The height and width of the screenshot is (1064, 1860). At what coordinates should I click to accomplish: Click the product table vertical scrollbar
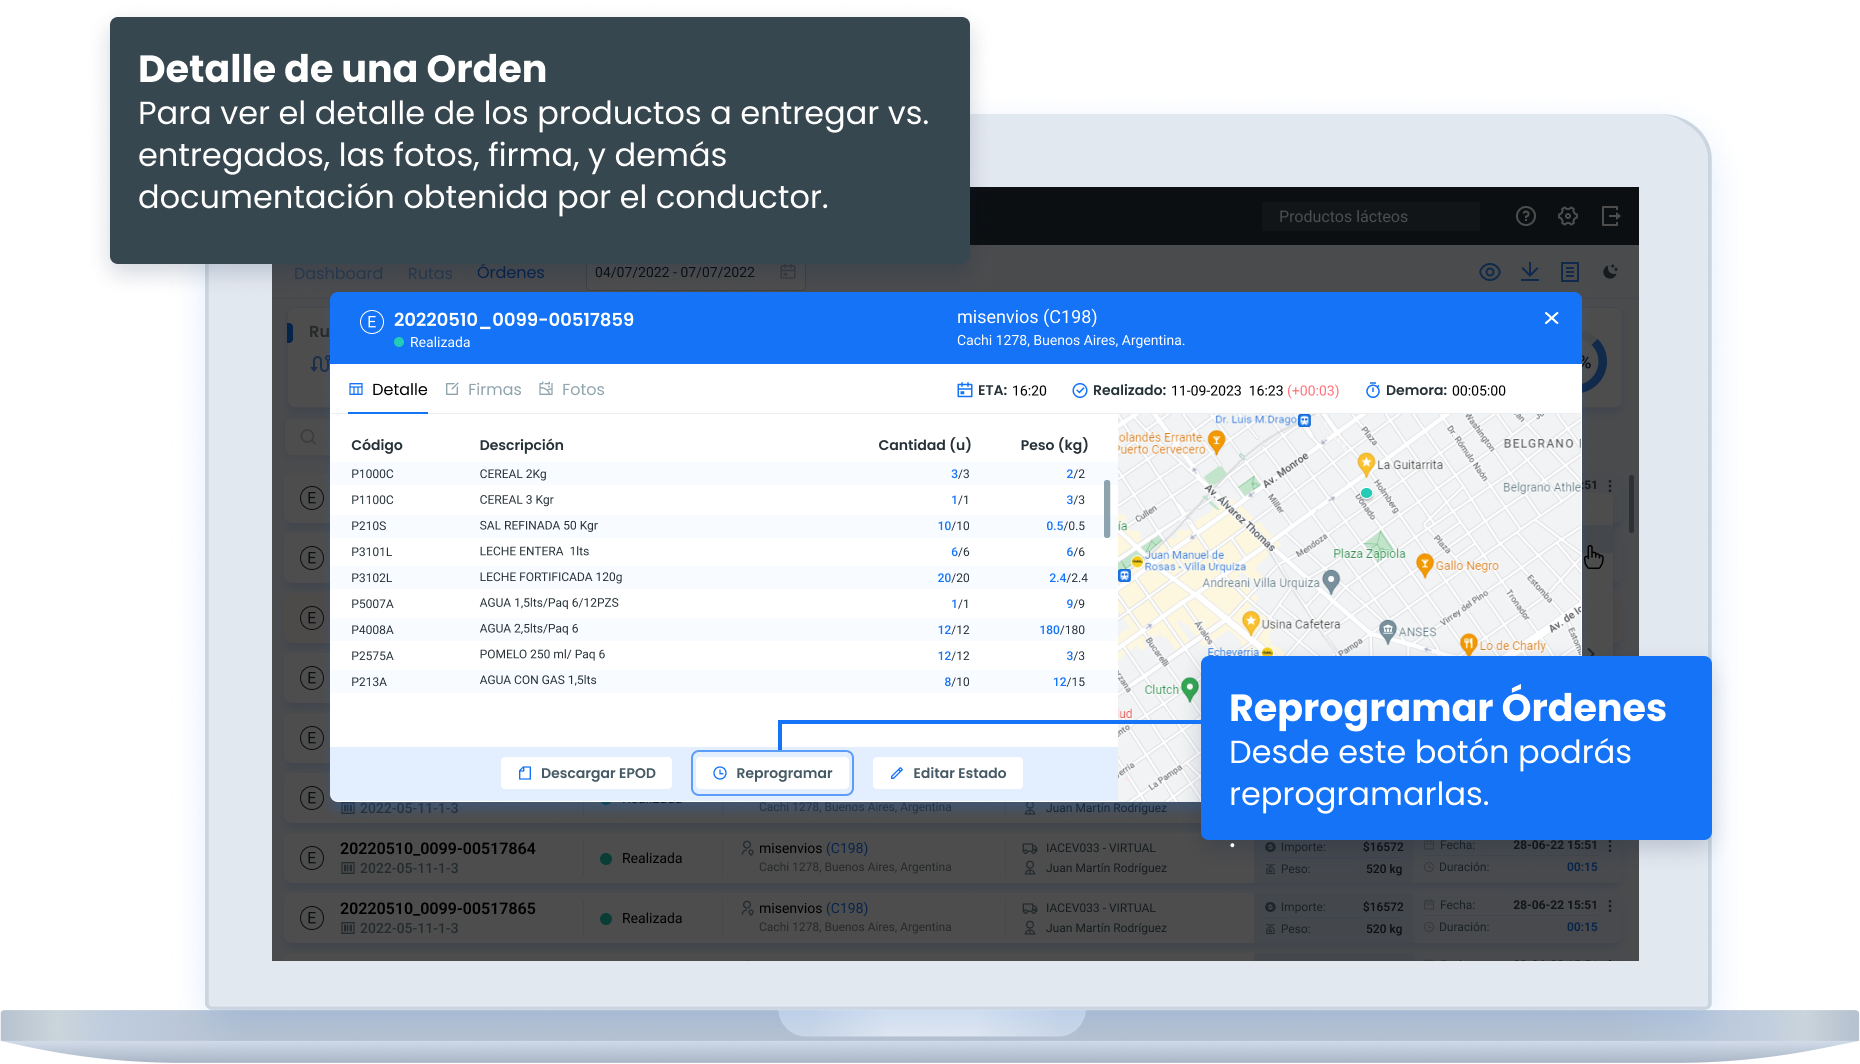pos(1107,509)
